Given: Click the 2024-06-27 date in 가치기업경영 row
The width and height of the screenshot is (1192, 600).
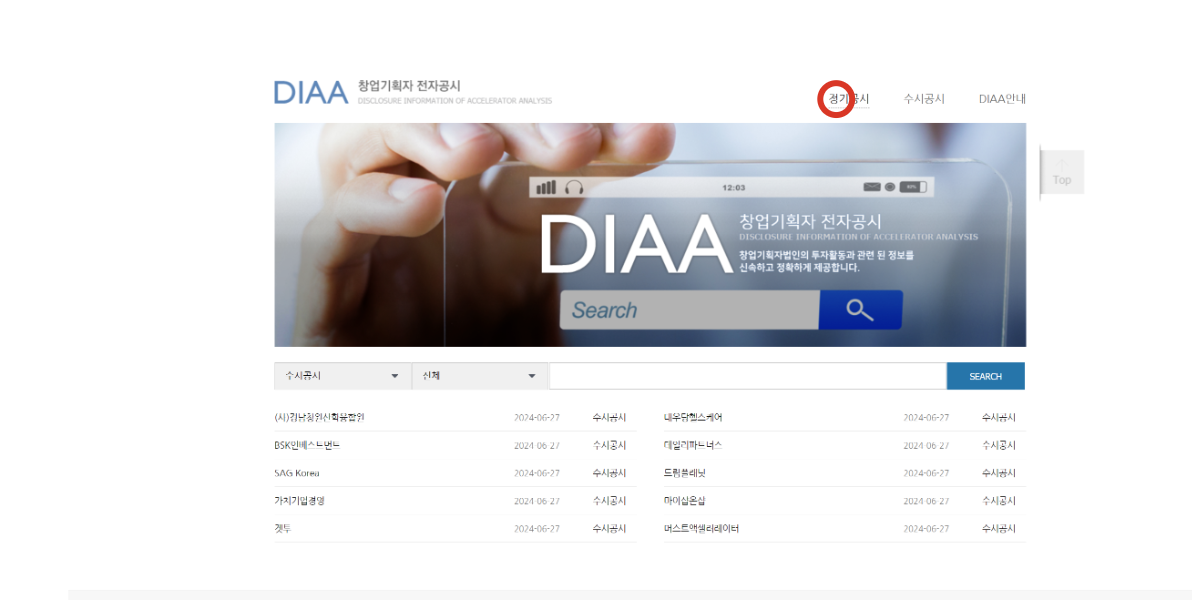Looking at the screenshot, I should point(537,500).
